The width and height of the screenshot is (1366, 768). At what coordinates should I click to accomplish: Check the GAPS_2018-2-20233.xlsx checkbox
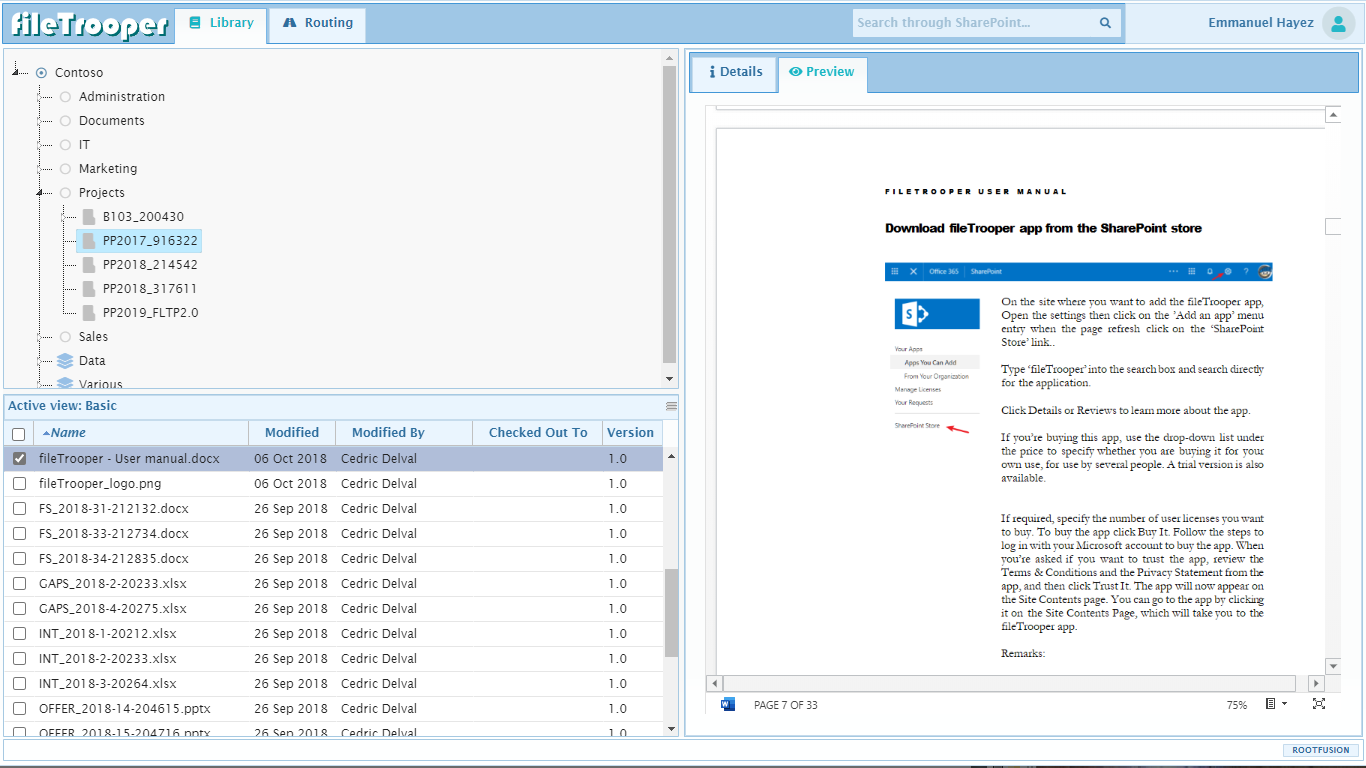coord(19,583)
